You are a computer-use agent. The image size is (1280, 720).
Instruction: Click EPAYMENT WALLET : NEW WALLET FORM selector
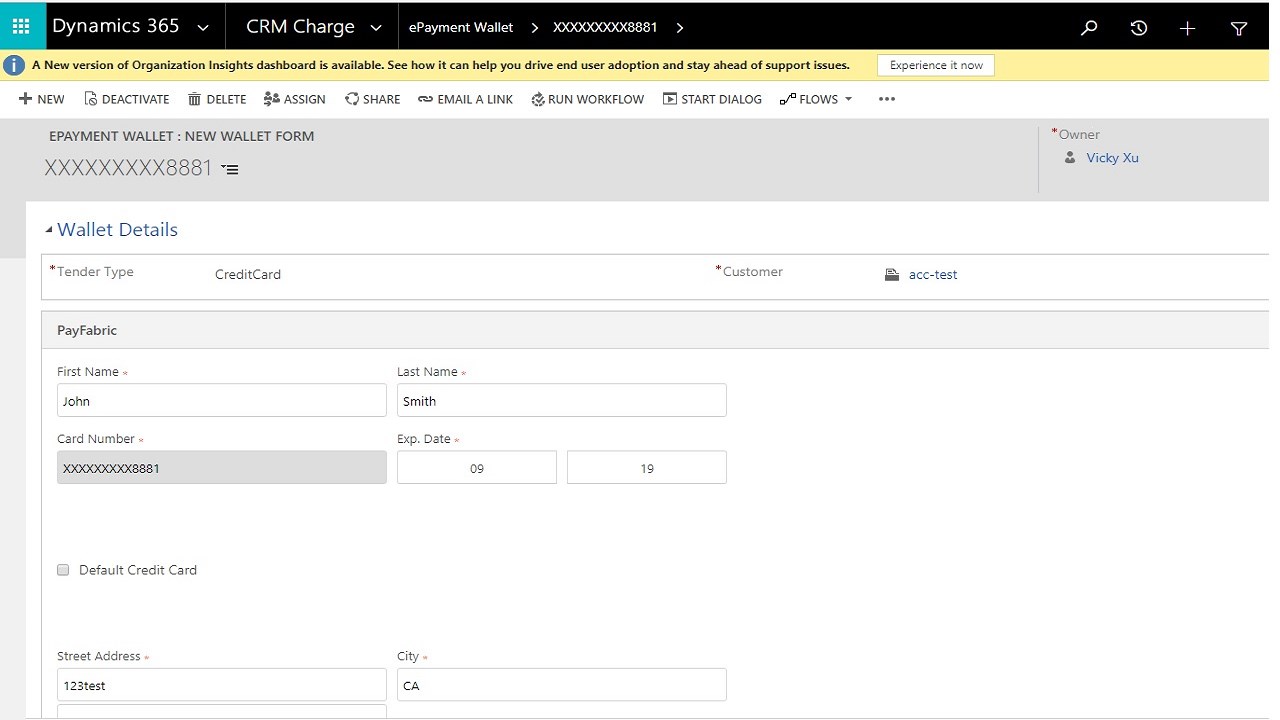[x=182, y=136]
